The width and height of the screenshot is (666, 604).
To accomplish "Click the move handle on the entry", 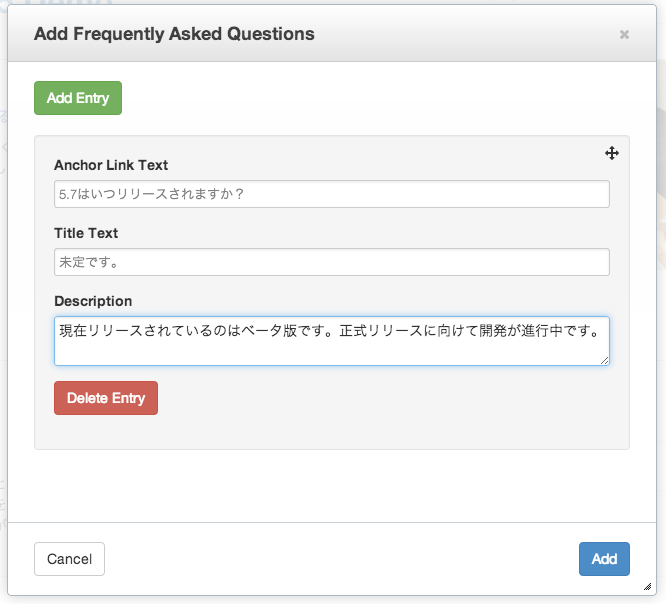I will click(611, 153).
